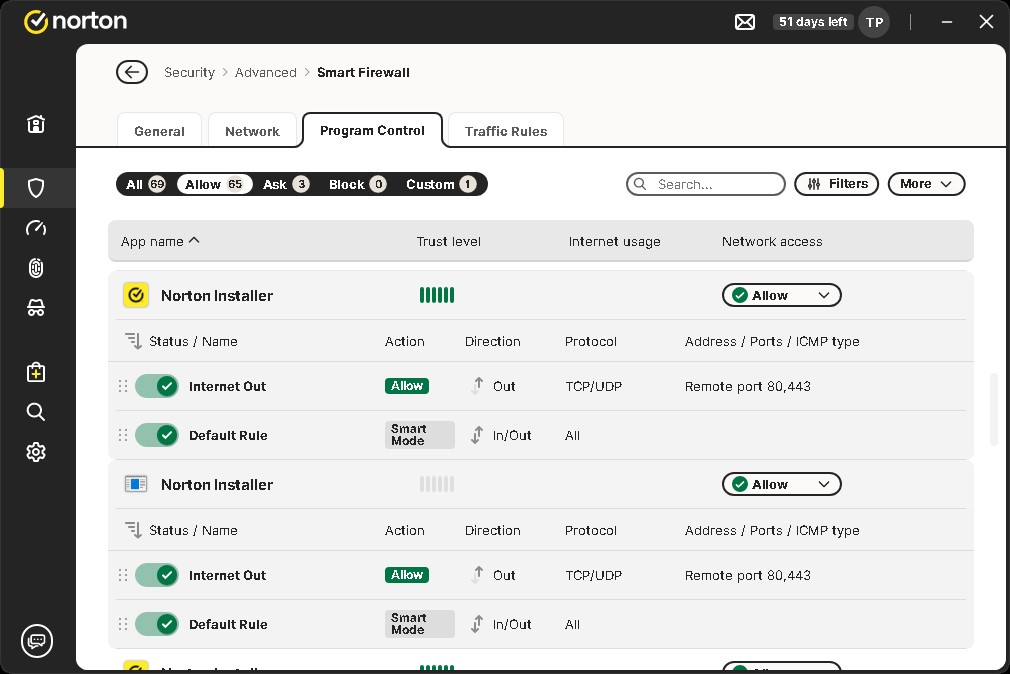Disable first Internet Out rule toggle
The image size is (1010, 674).
click(157, 386)
